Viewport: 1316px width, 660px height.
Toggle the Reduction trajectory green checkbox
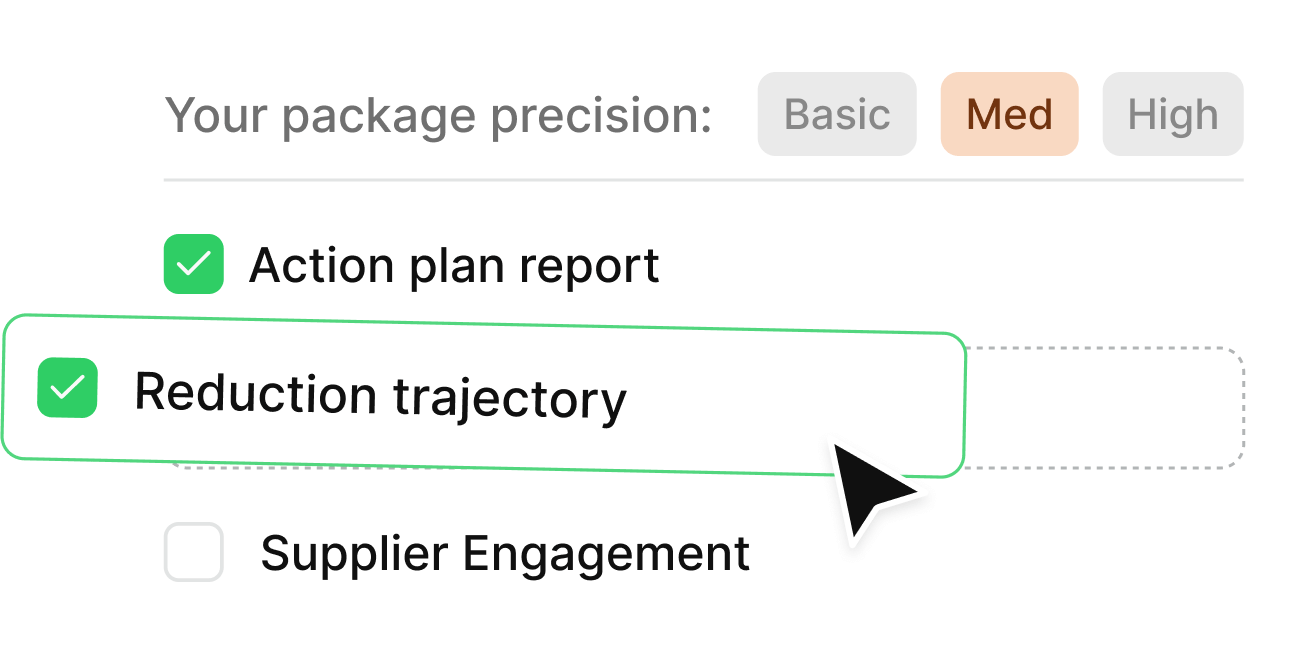(x=67, y=388)
